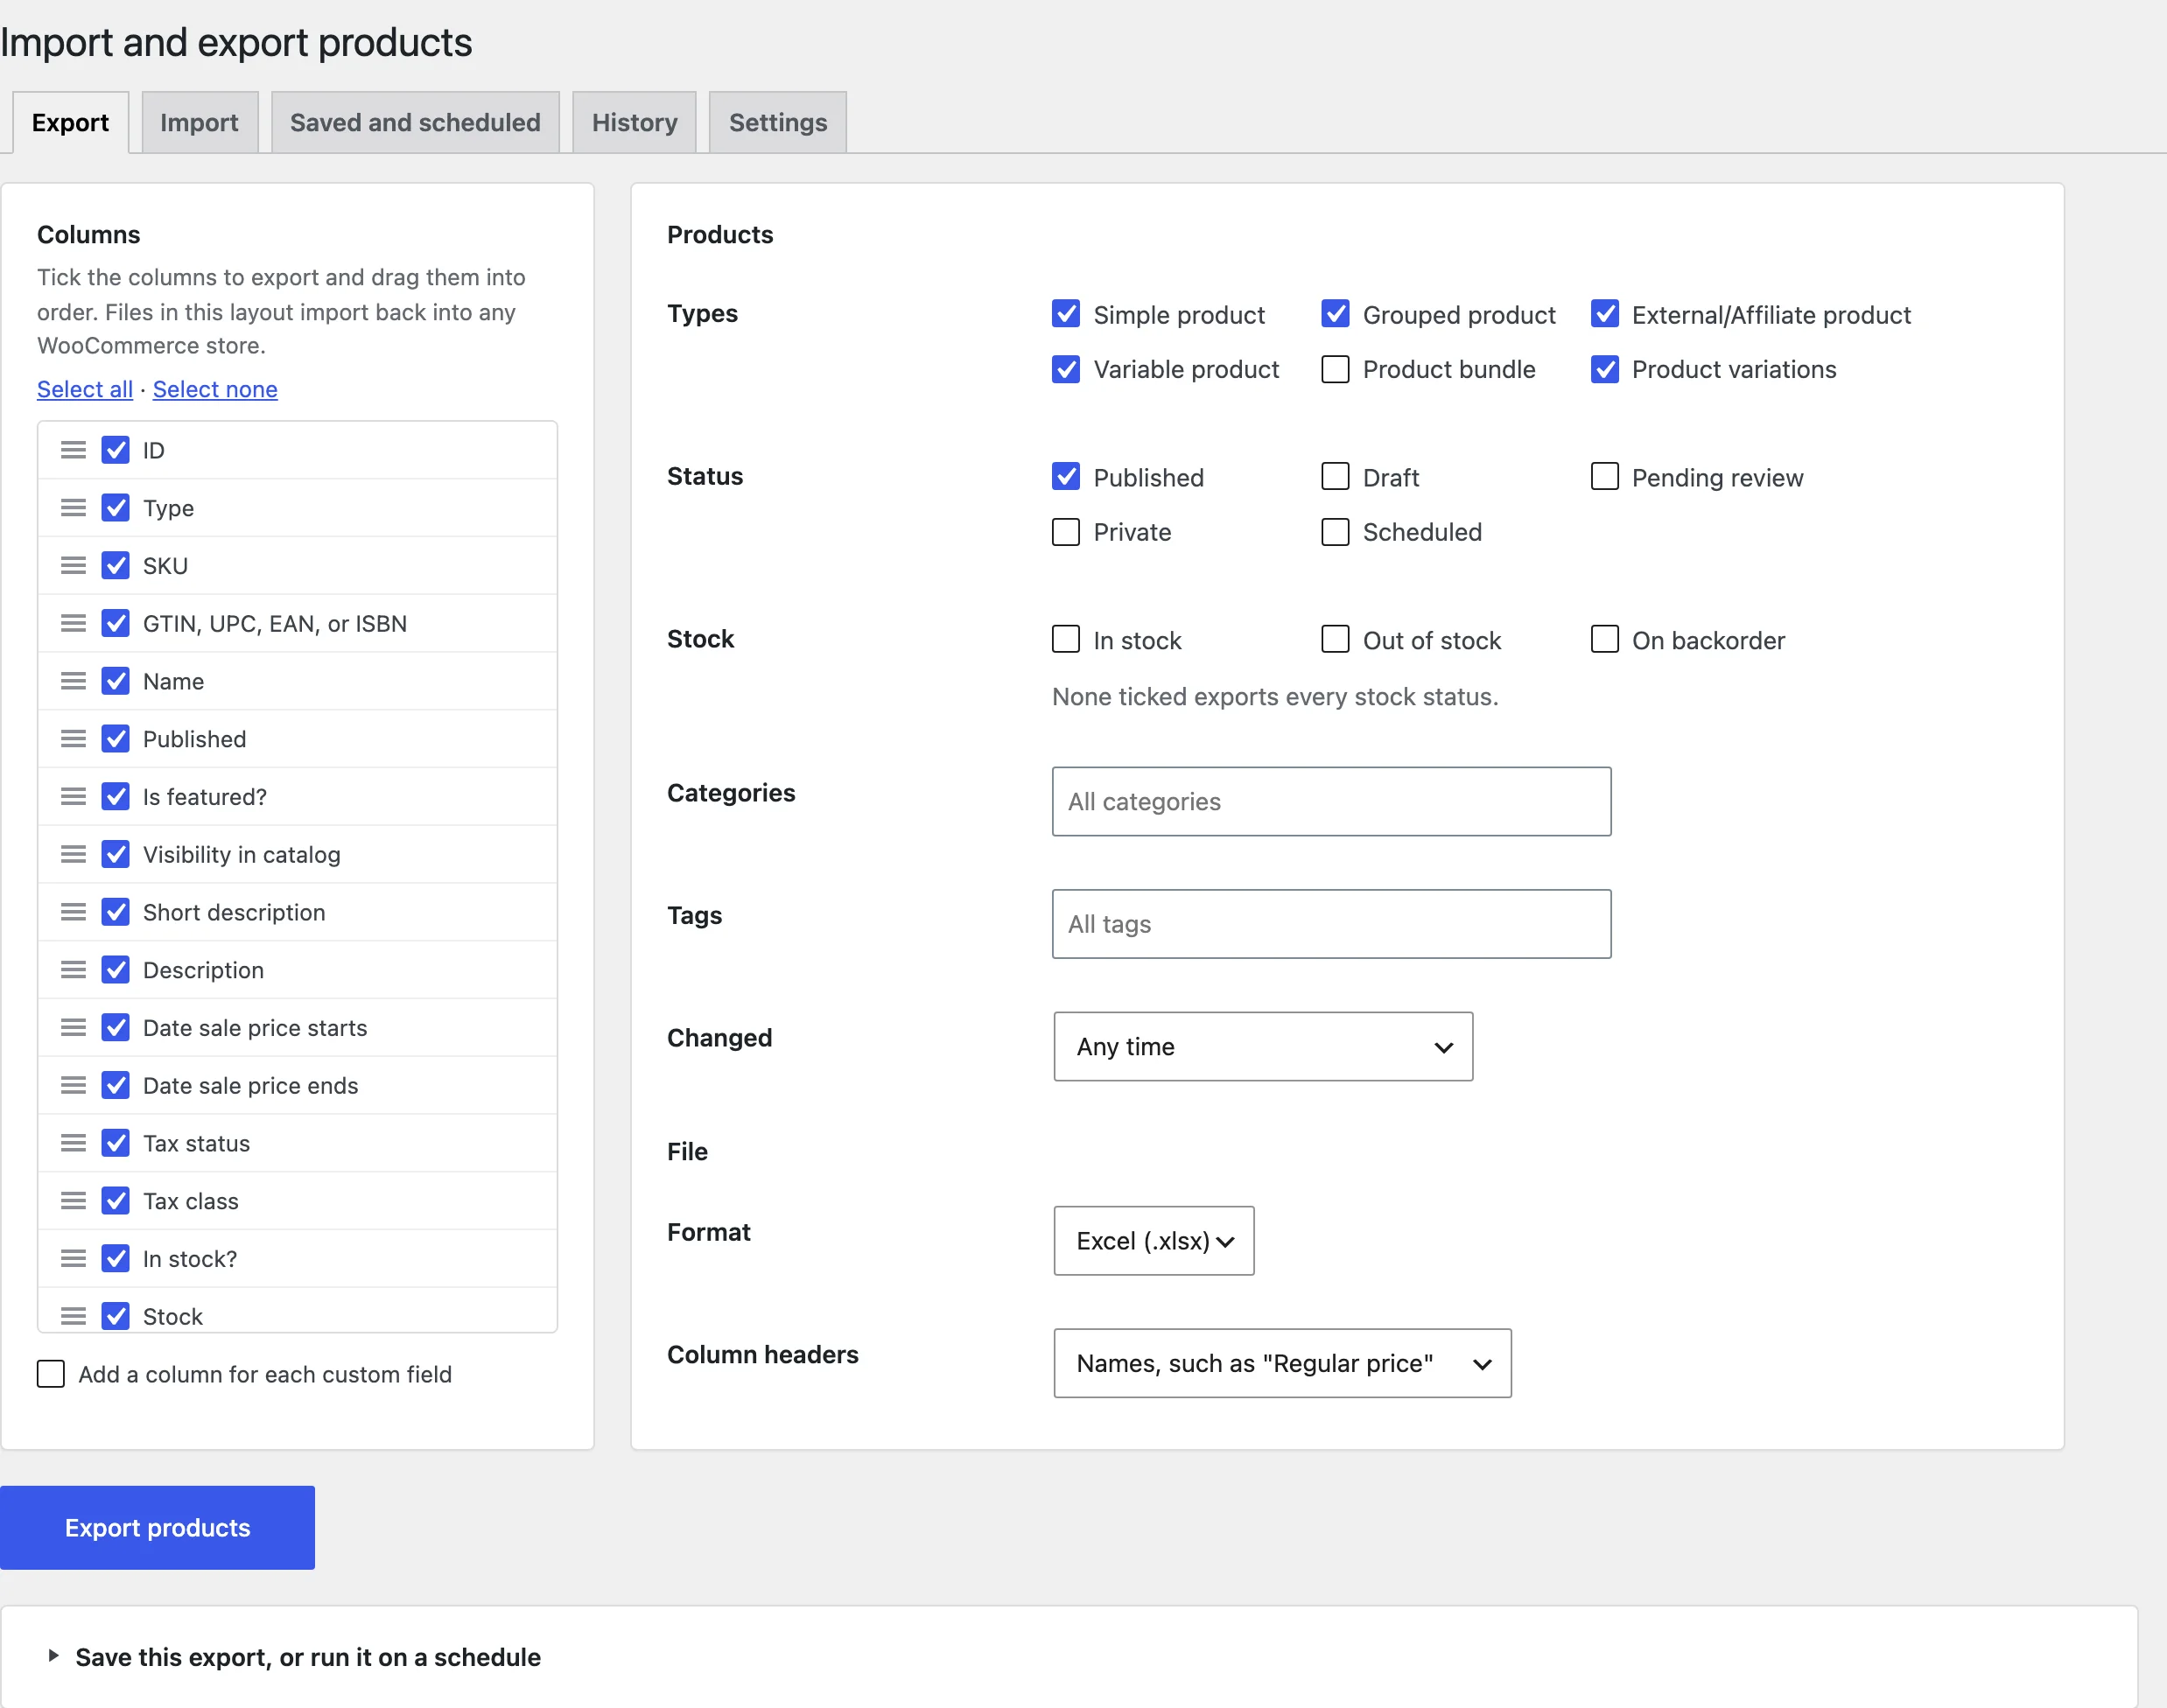Open the Column headers dropdown
This screenshot has height=1708, width=2167.
[1282, 1364]
